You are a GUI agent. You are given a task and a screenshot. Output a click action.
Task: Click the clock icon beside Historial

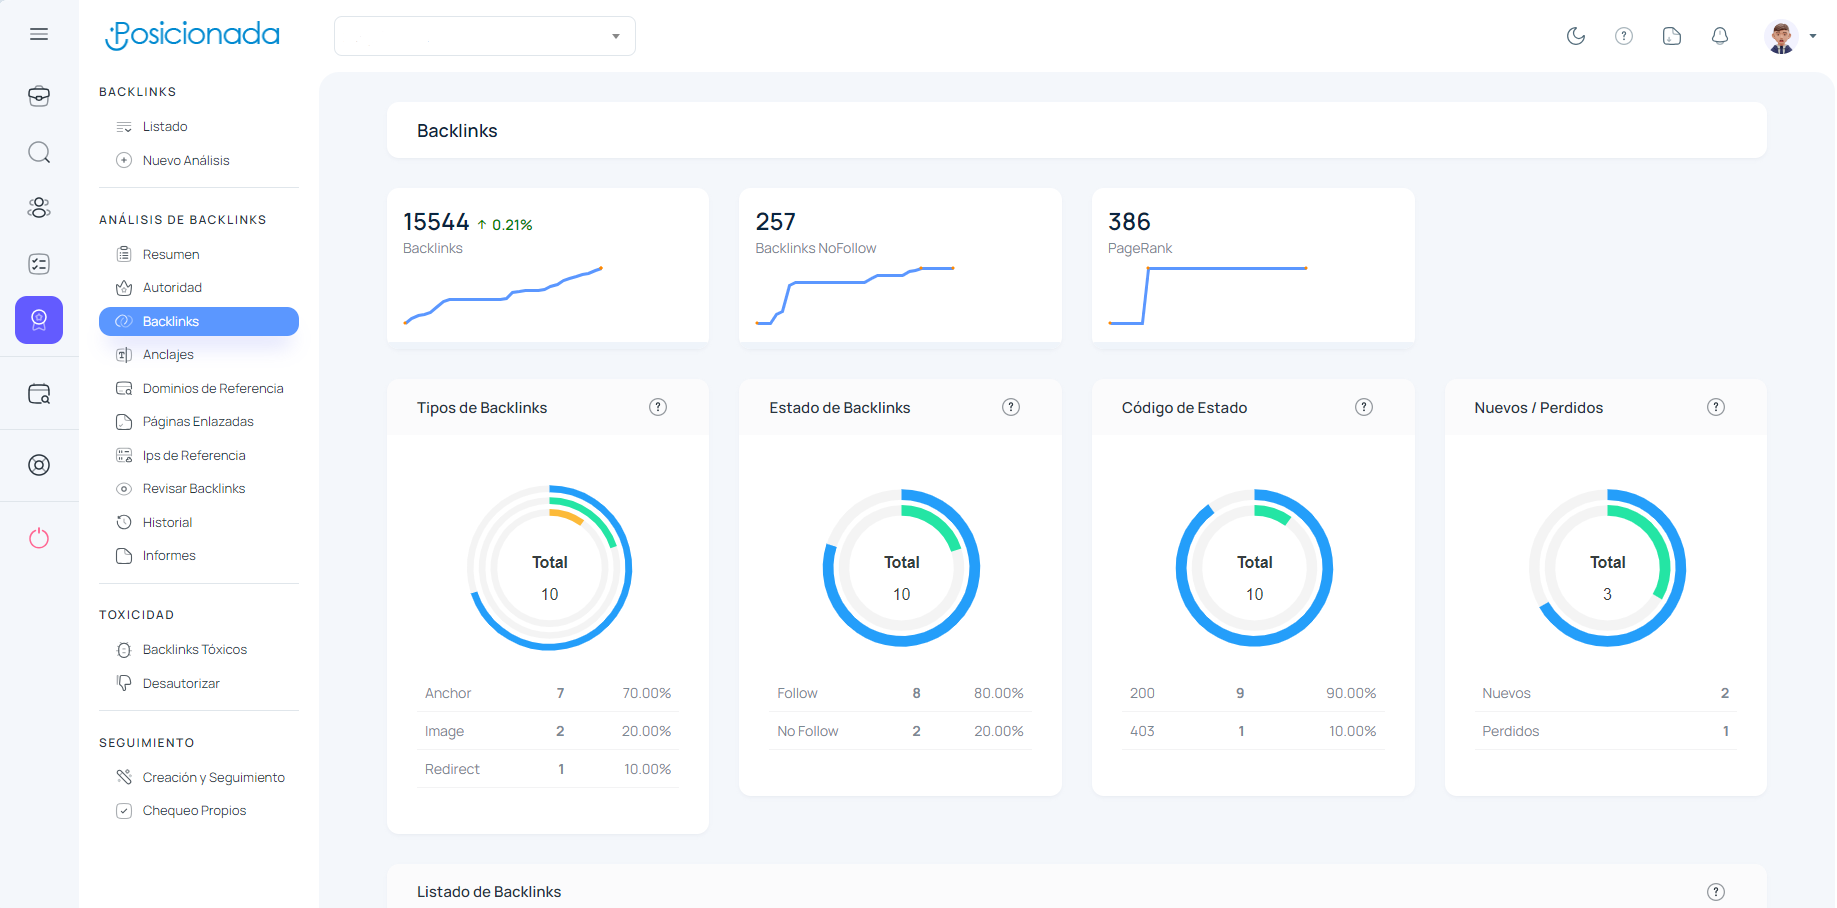point(124,522)
